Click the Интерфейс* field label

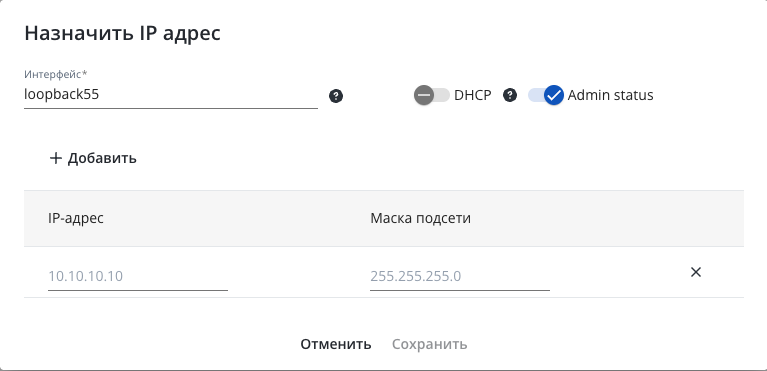coord(56,74)
